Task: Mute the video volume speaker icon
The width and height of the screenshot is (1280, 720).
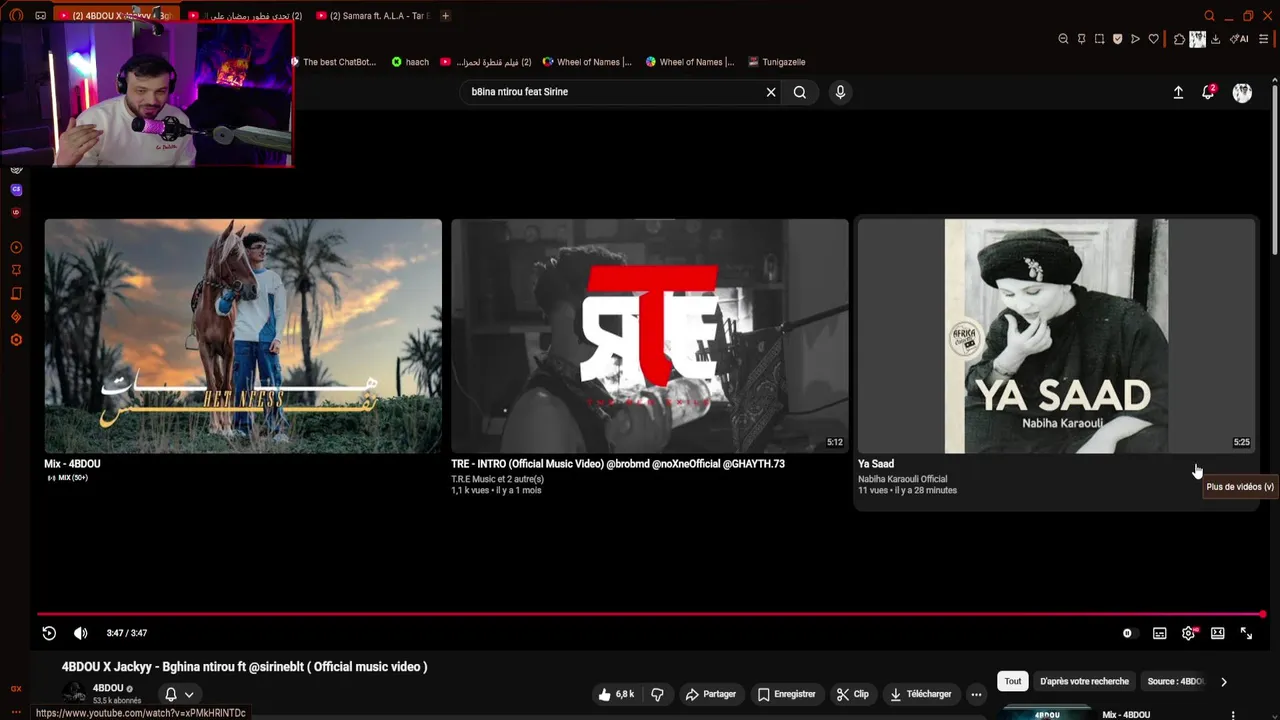Action: point(81,633)
